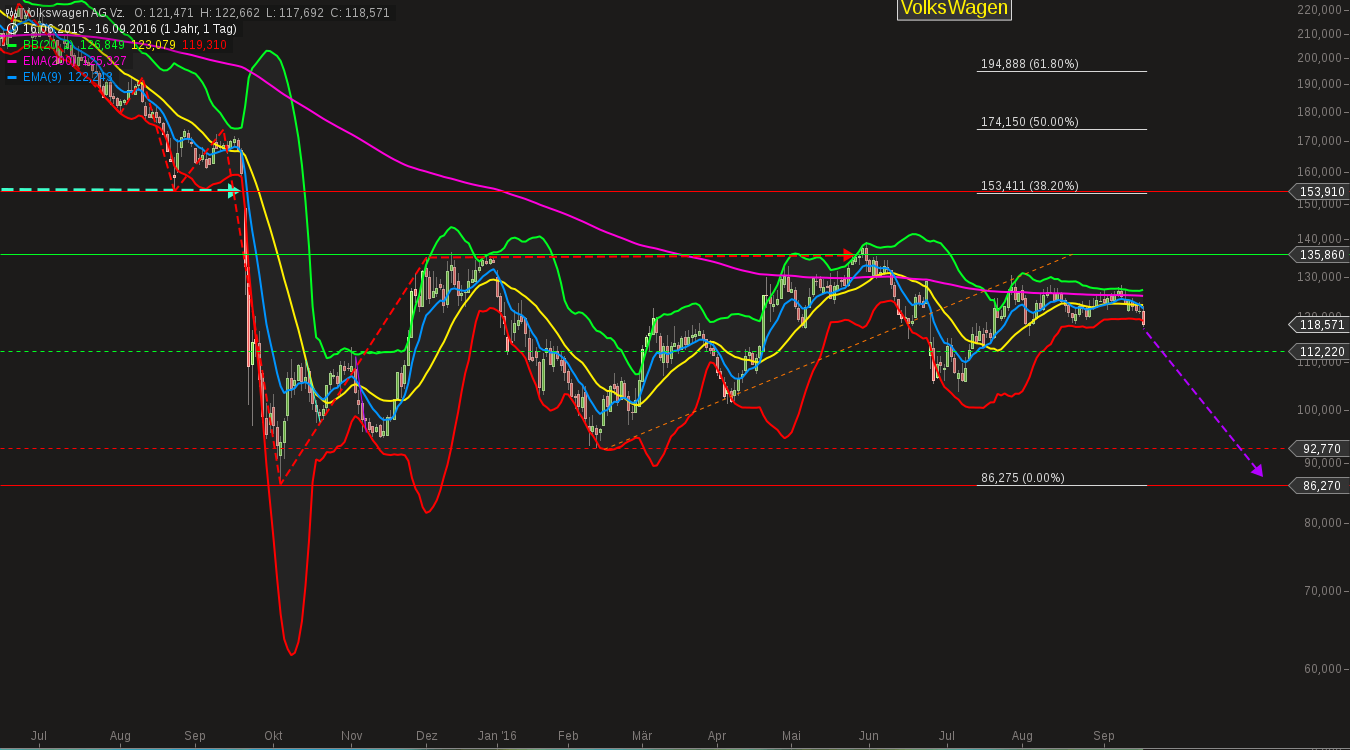Click the 135,860 price tag on the axis

pyautogui.click(x=1320, y=255)
